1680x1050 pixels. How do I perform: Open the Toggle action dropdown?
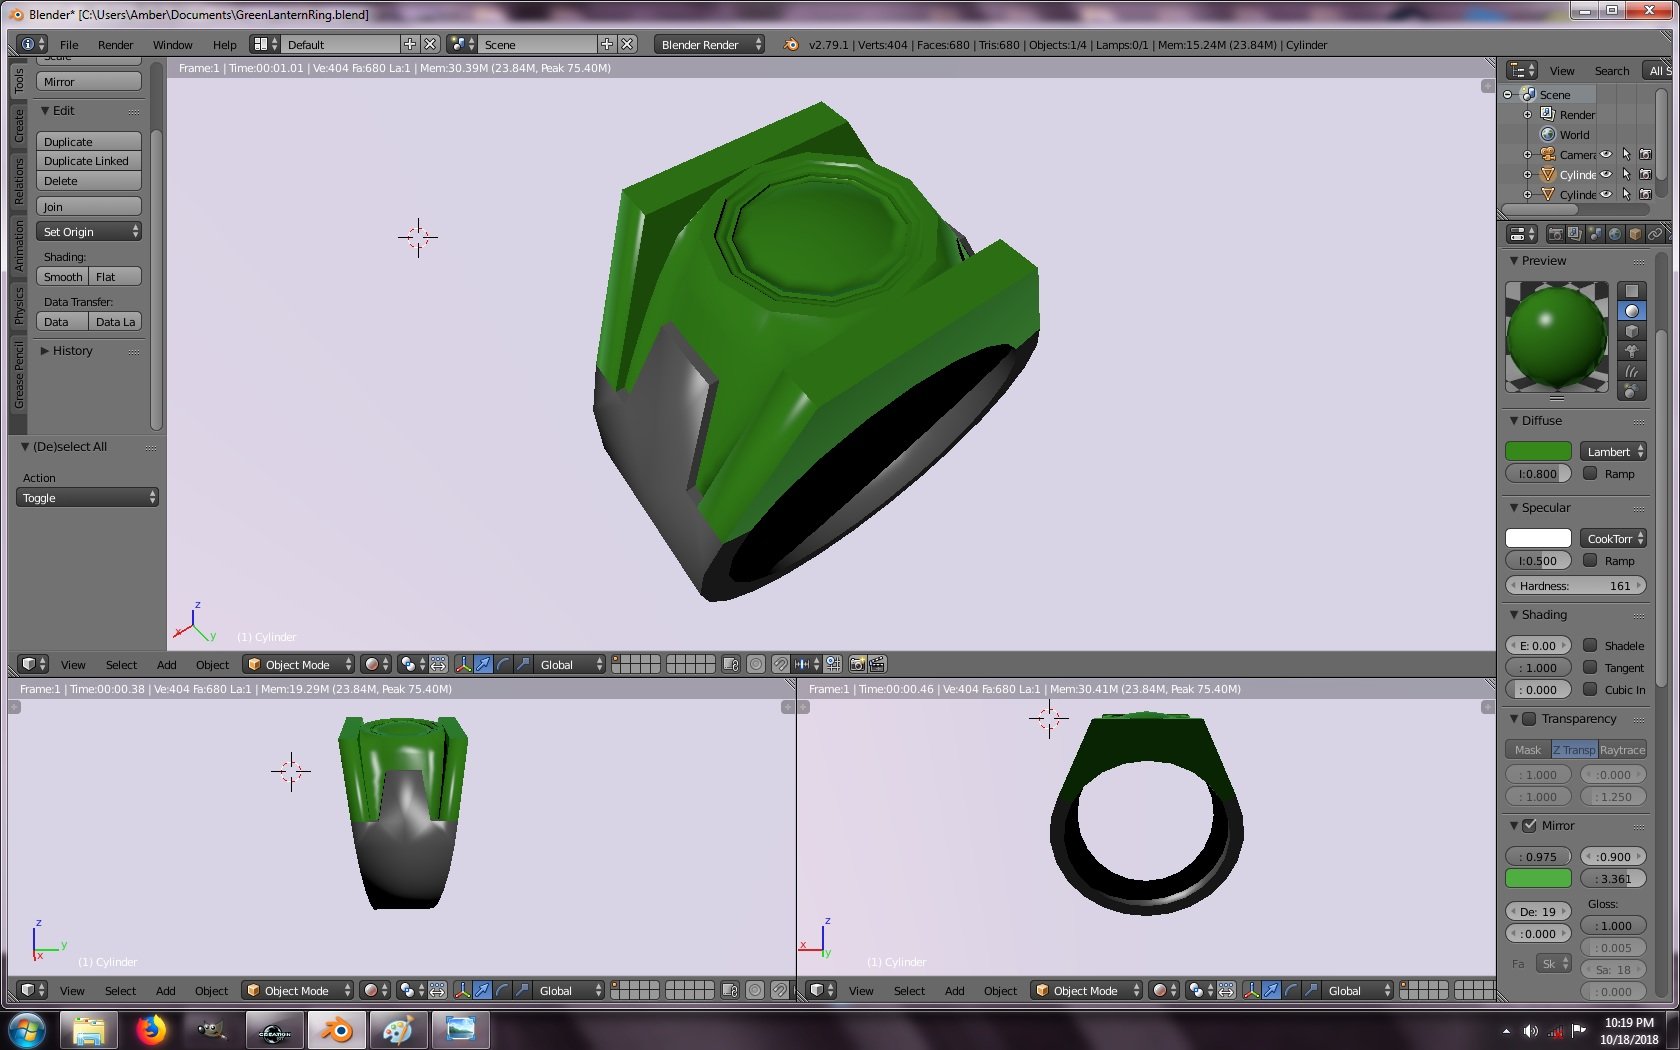tap(88, 498)
